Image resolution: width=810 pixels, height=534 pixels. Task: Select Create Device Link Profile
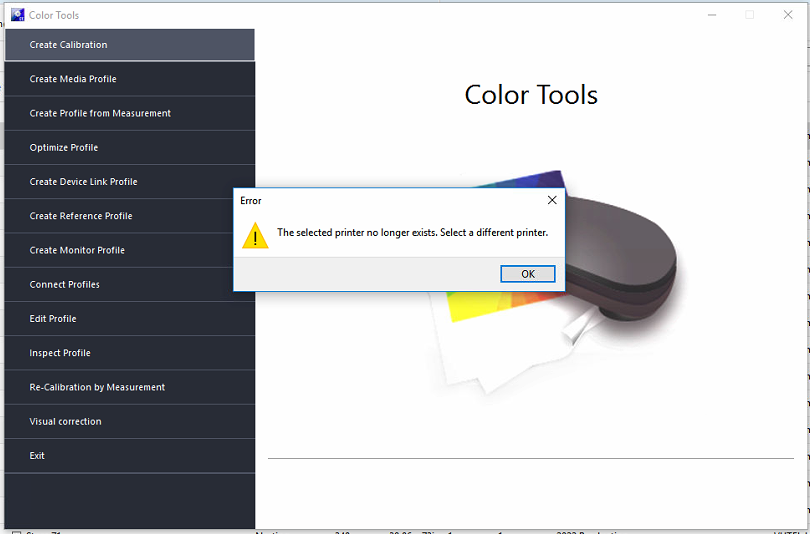(130, 182)
